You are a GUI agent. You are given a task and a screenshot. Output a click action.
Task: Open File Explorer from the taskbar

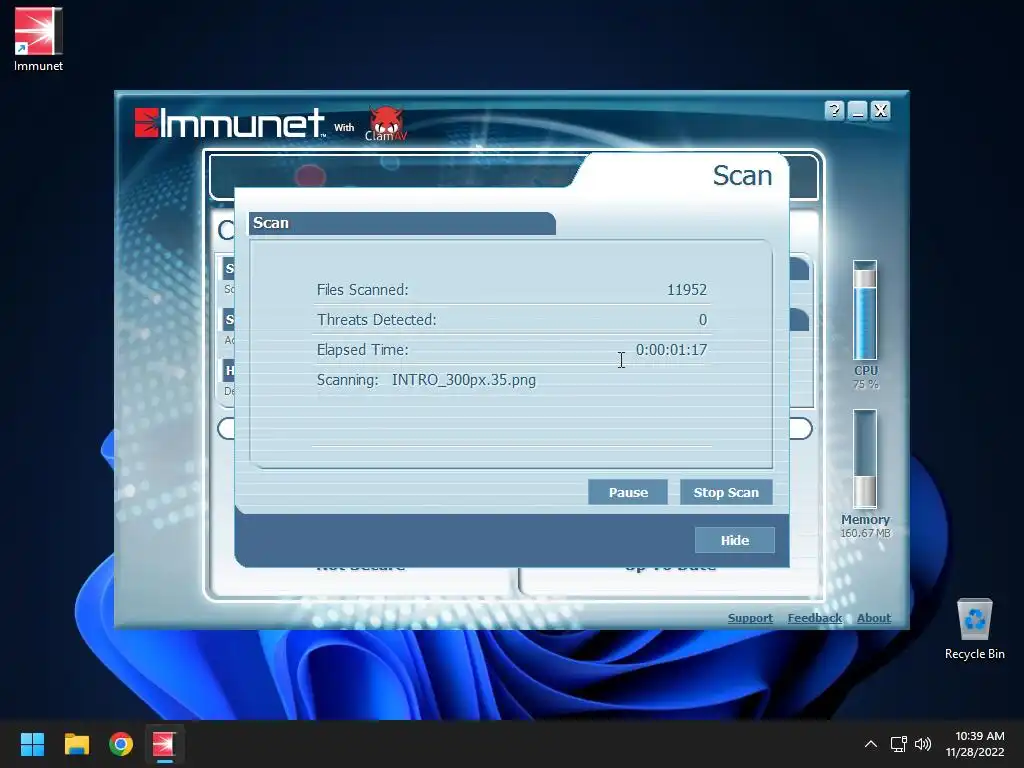point(76,744)
